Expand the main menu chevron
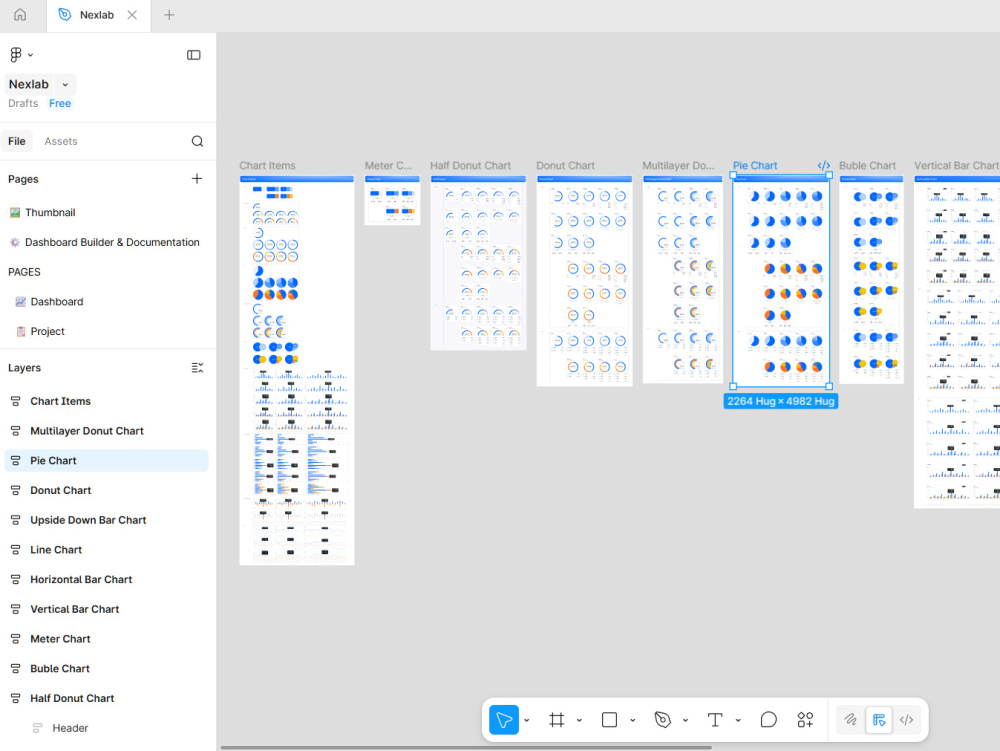Image resolution: width=1000 pixels, height=751 pixels. tap(31, 55)
